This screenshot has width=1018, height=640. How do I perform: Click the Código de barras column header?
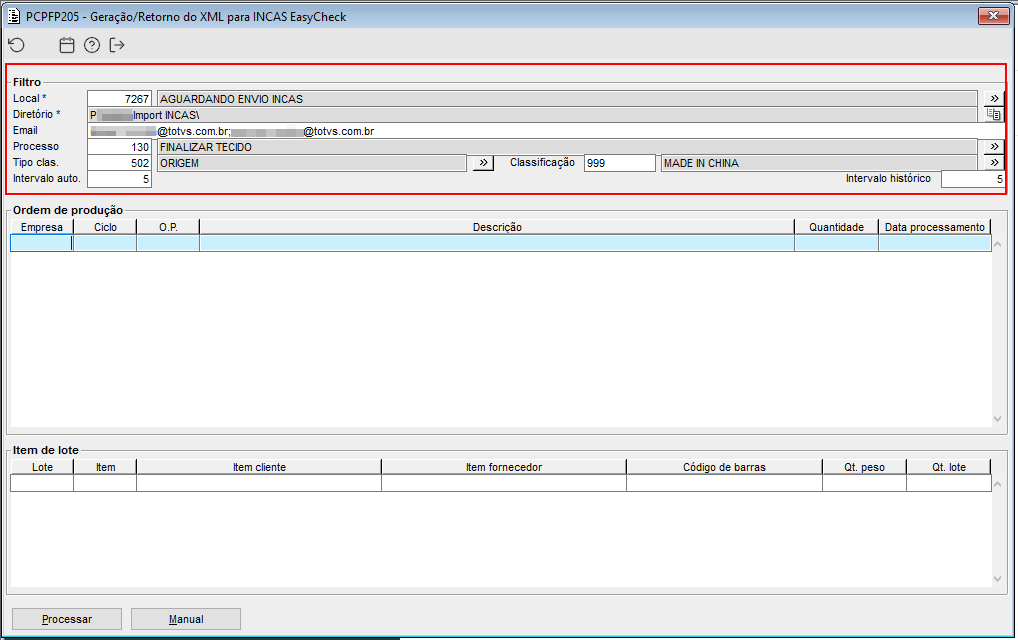coord(724,467)
